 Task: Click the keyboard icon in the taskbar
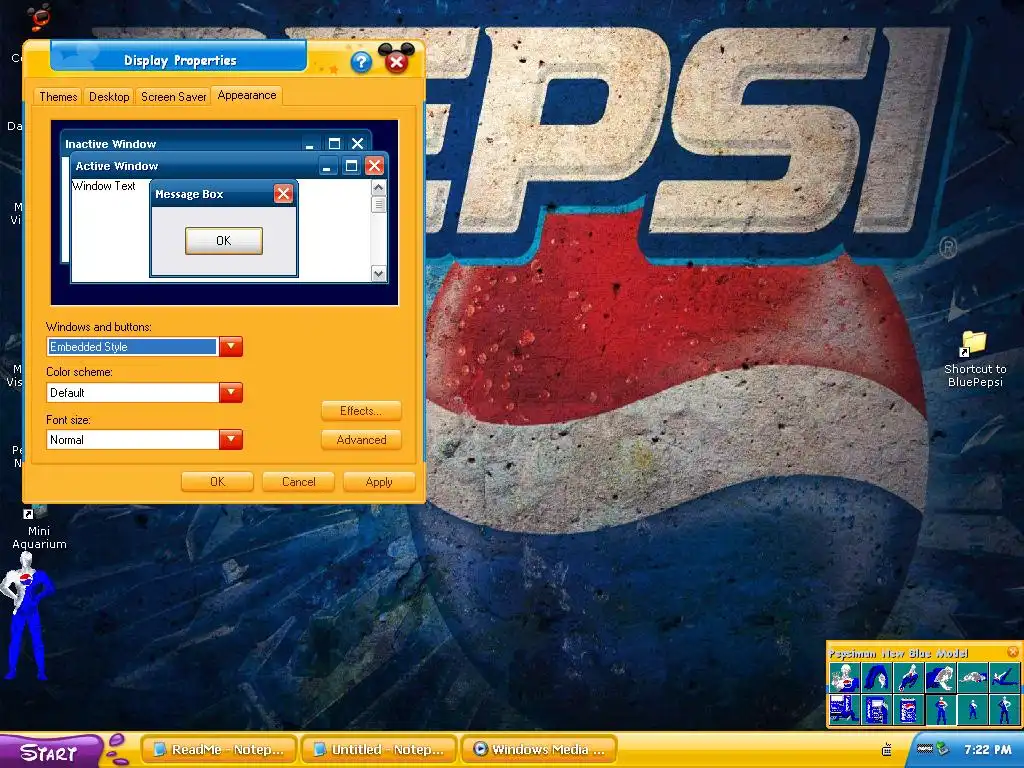[887, 750]
